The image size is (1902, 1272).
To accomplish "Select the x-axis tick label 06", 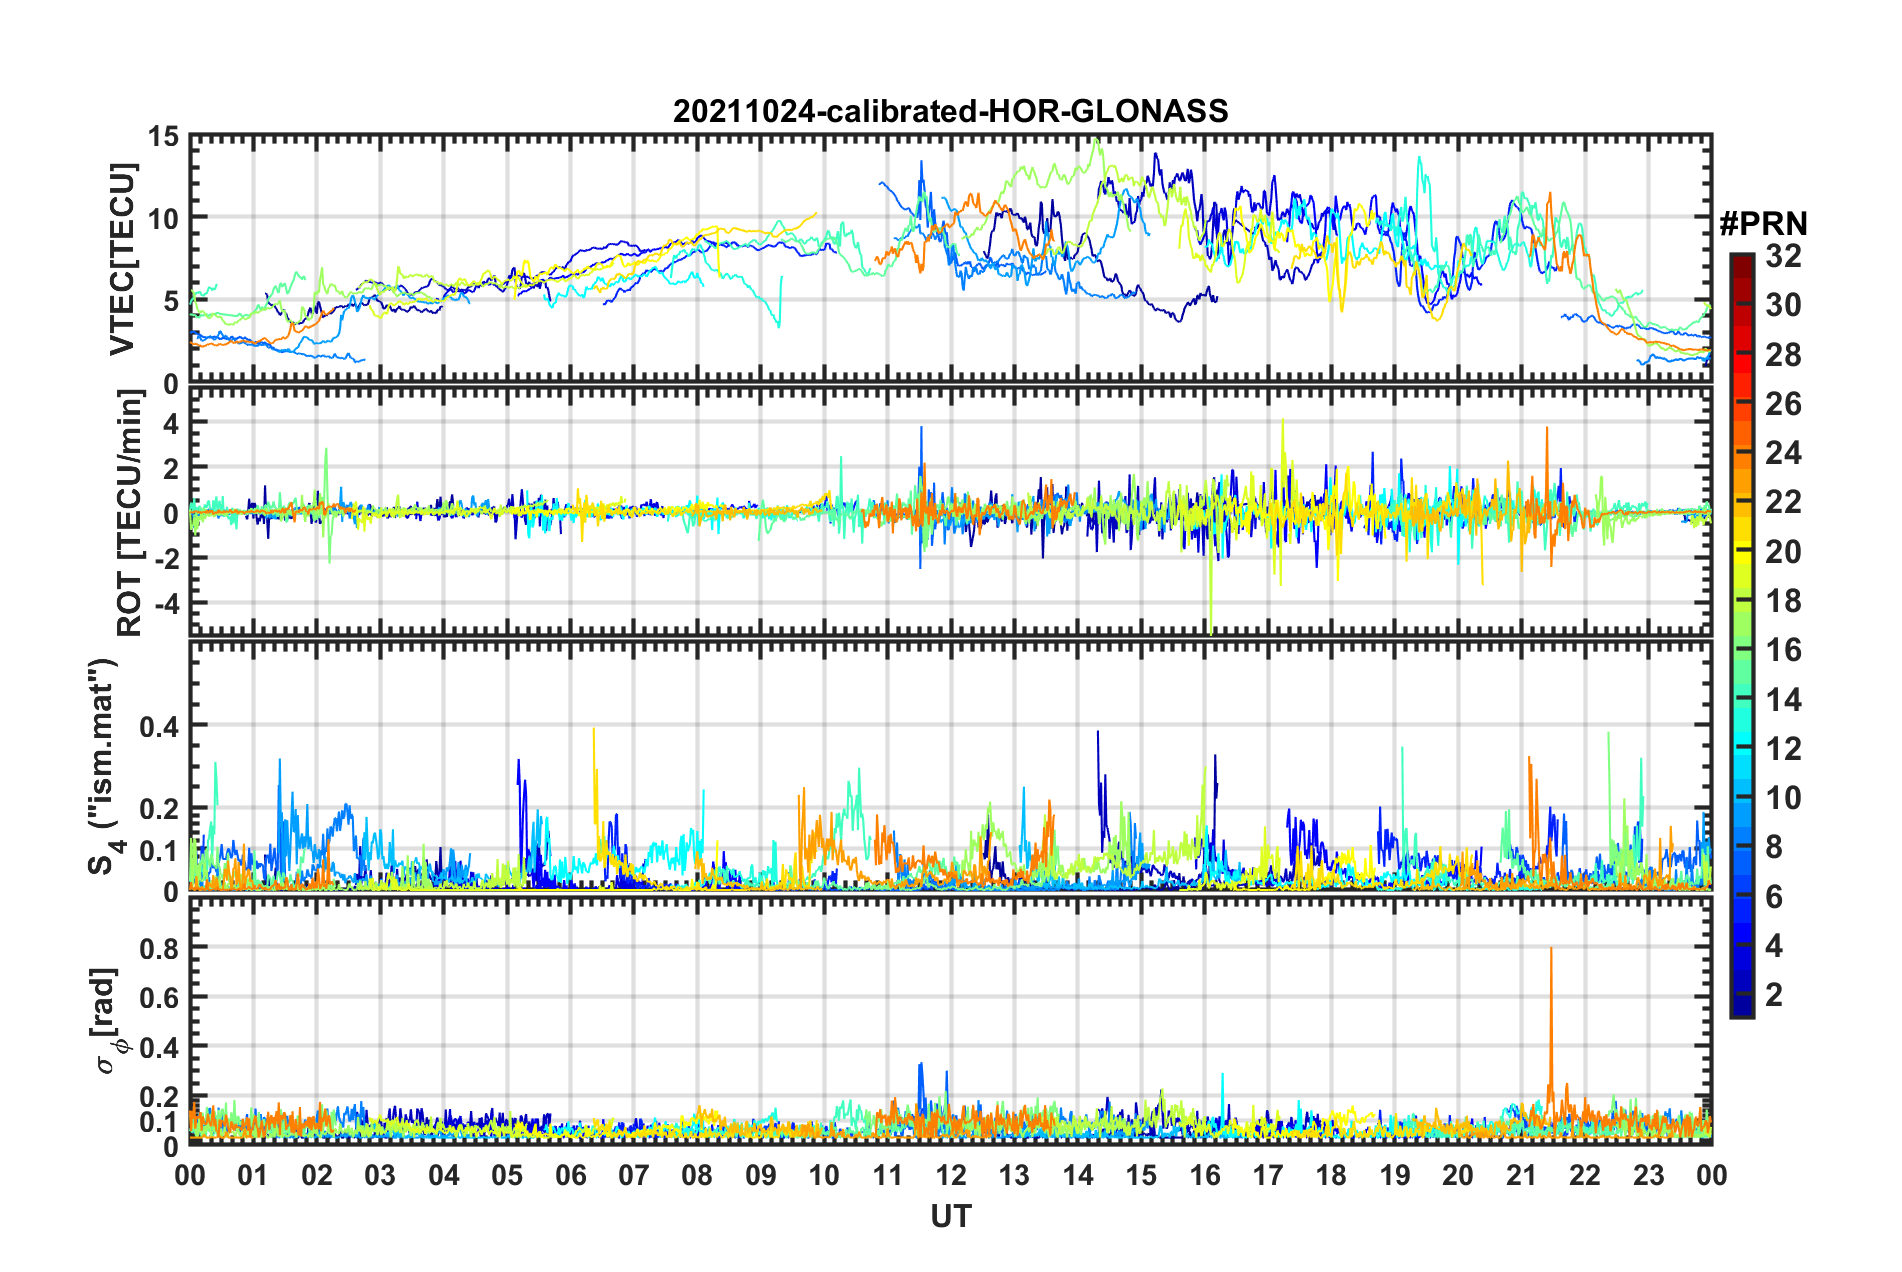I will tap(570, 1175).
